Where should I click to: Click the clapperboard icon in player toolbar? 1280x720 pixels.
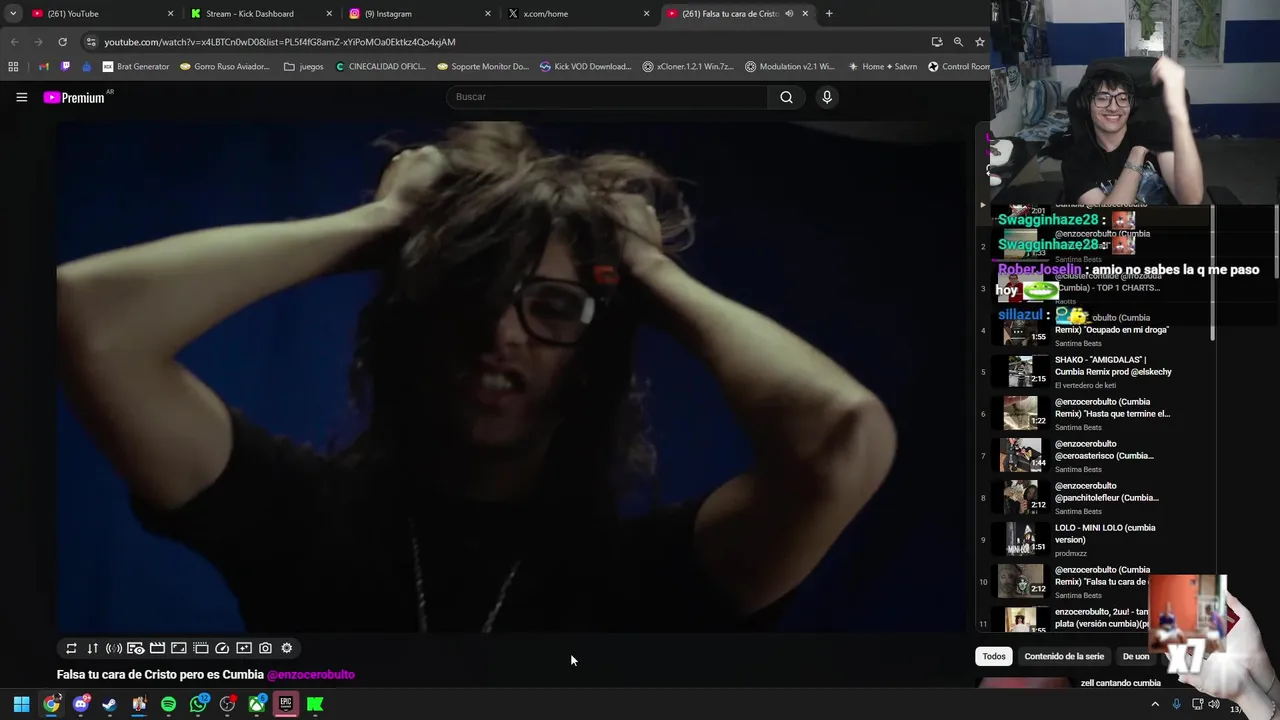(x=157, y=648)
